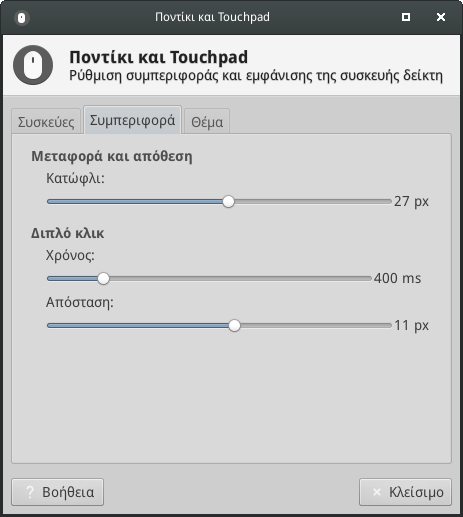Click the X icon on Κλείσιμο button
463x517 pixels.
click(x=377, y=492)
